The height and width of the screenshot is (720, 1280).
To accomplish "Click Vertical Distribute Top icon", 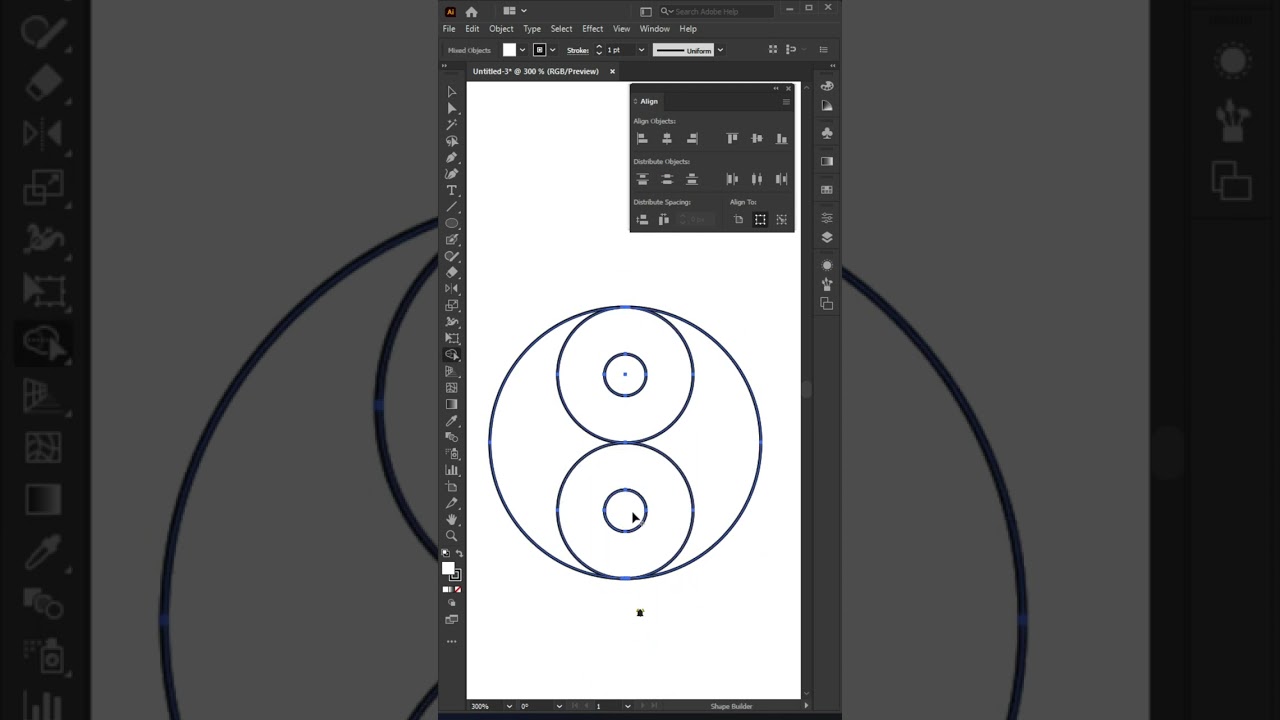I will coord(642,179).
